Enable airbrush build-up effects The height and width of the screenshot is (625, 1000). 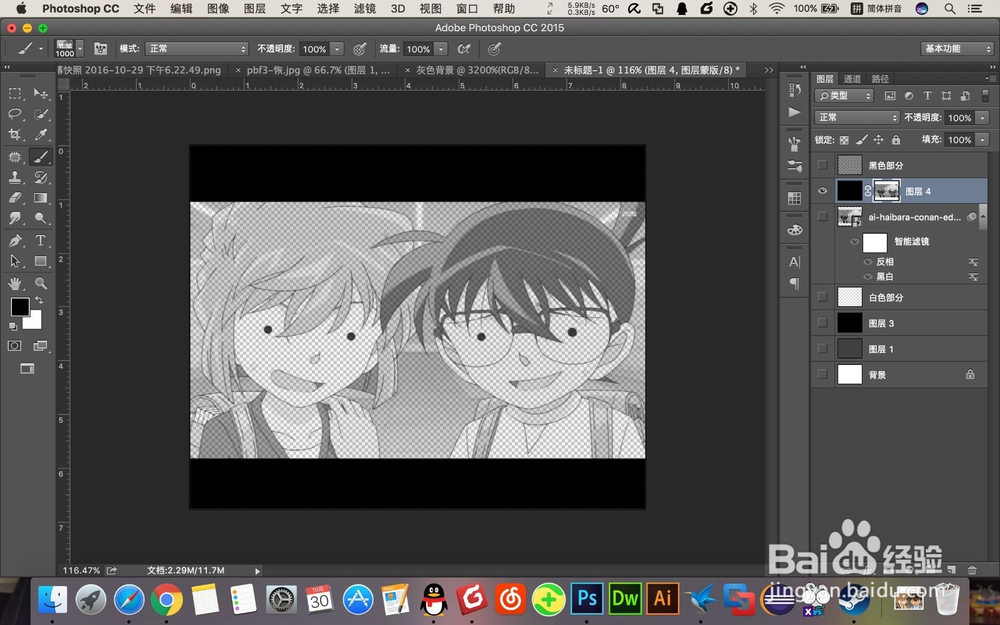pyautogui.click(x=464, y=48)
